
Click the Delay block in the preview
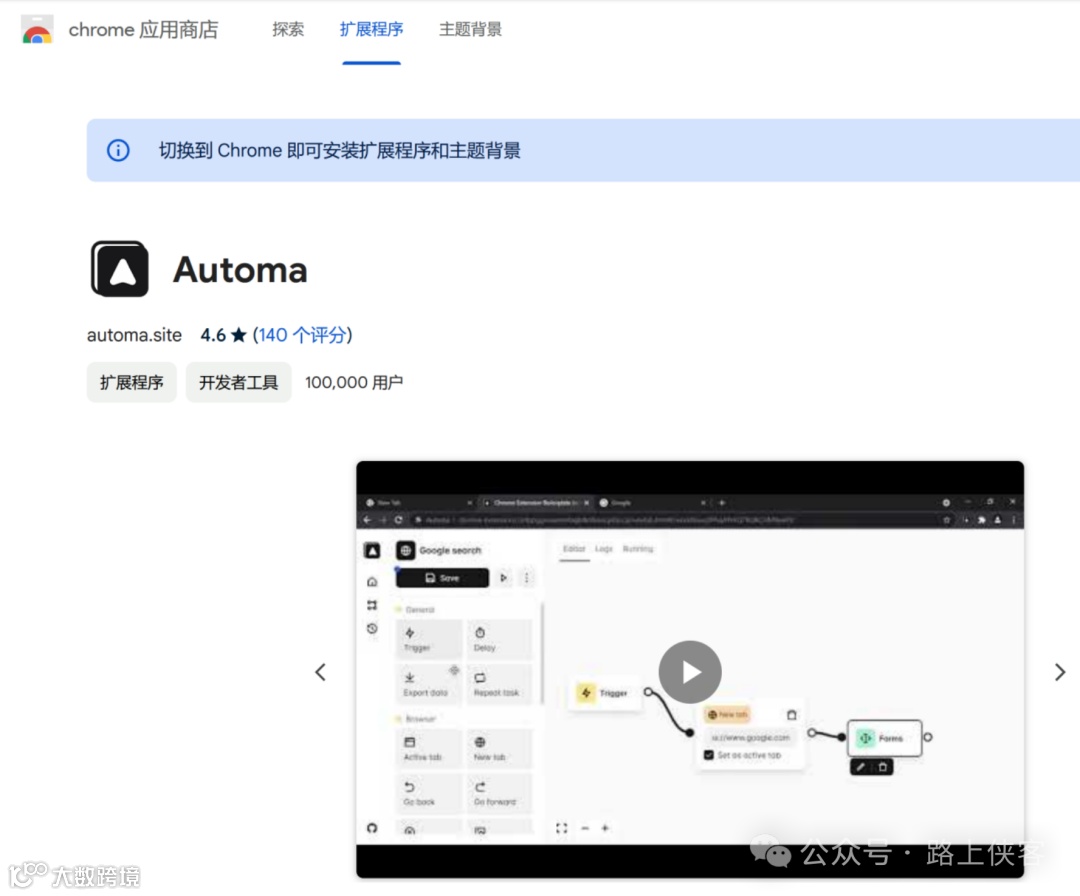point(499,639)
